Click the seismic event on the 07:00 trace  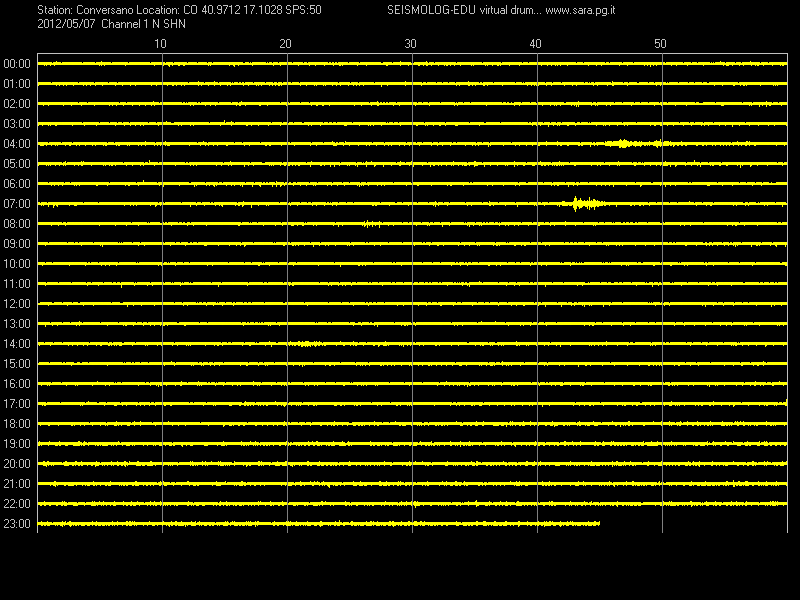[x=584, y=204]
